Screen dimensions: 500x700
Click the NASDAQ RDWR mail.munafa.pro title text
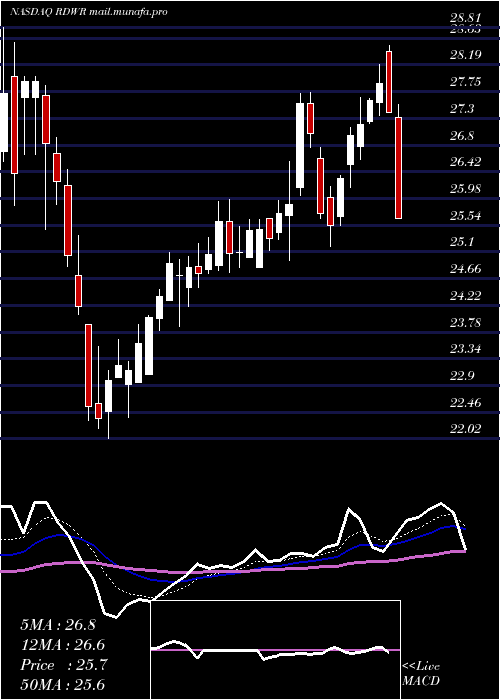click(x=89, y=12)
